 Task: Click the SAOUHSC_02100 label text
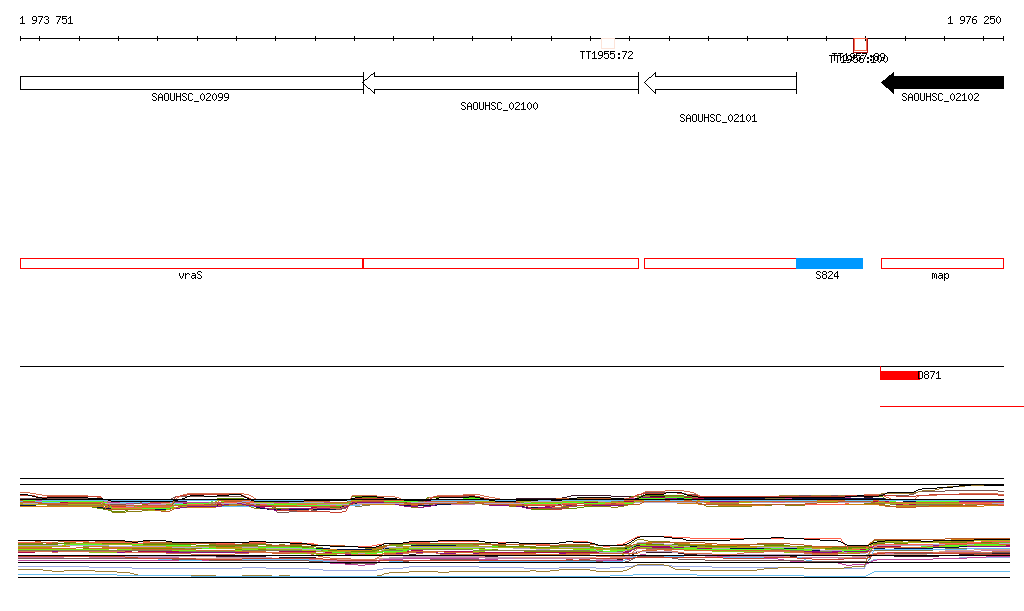(x=499, y=106)
